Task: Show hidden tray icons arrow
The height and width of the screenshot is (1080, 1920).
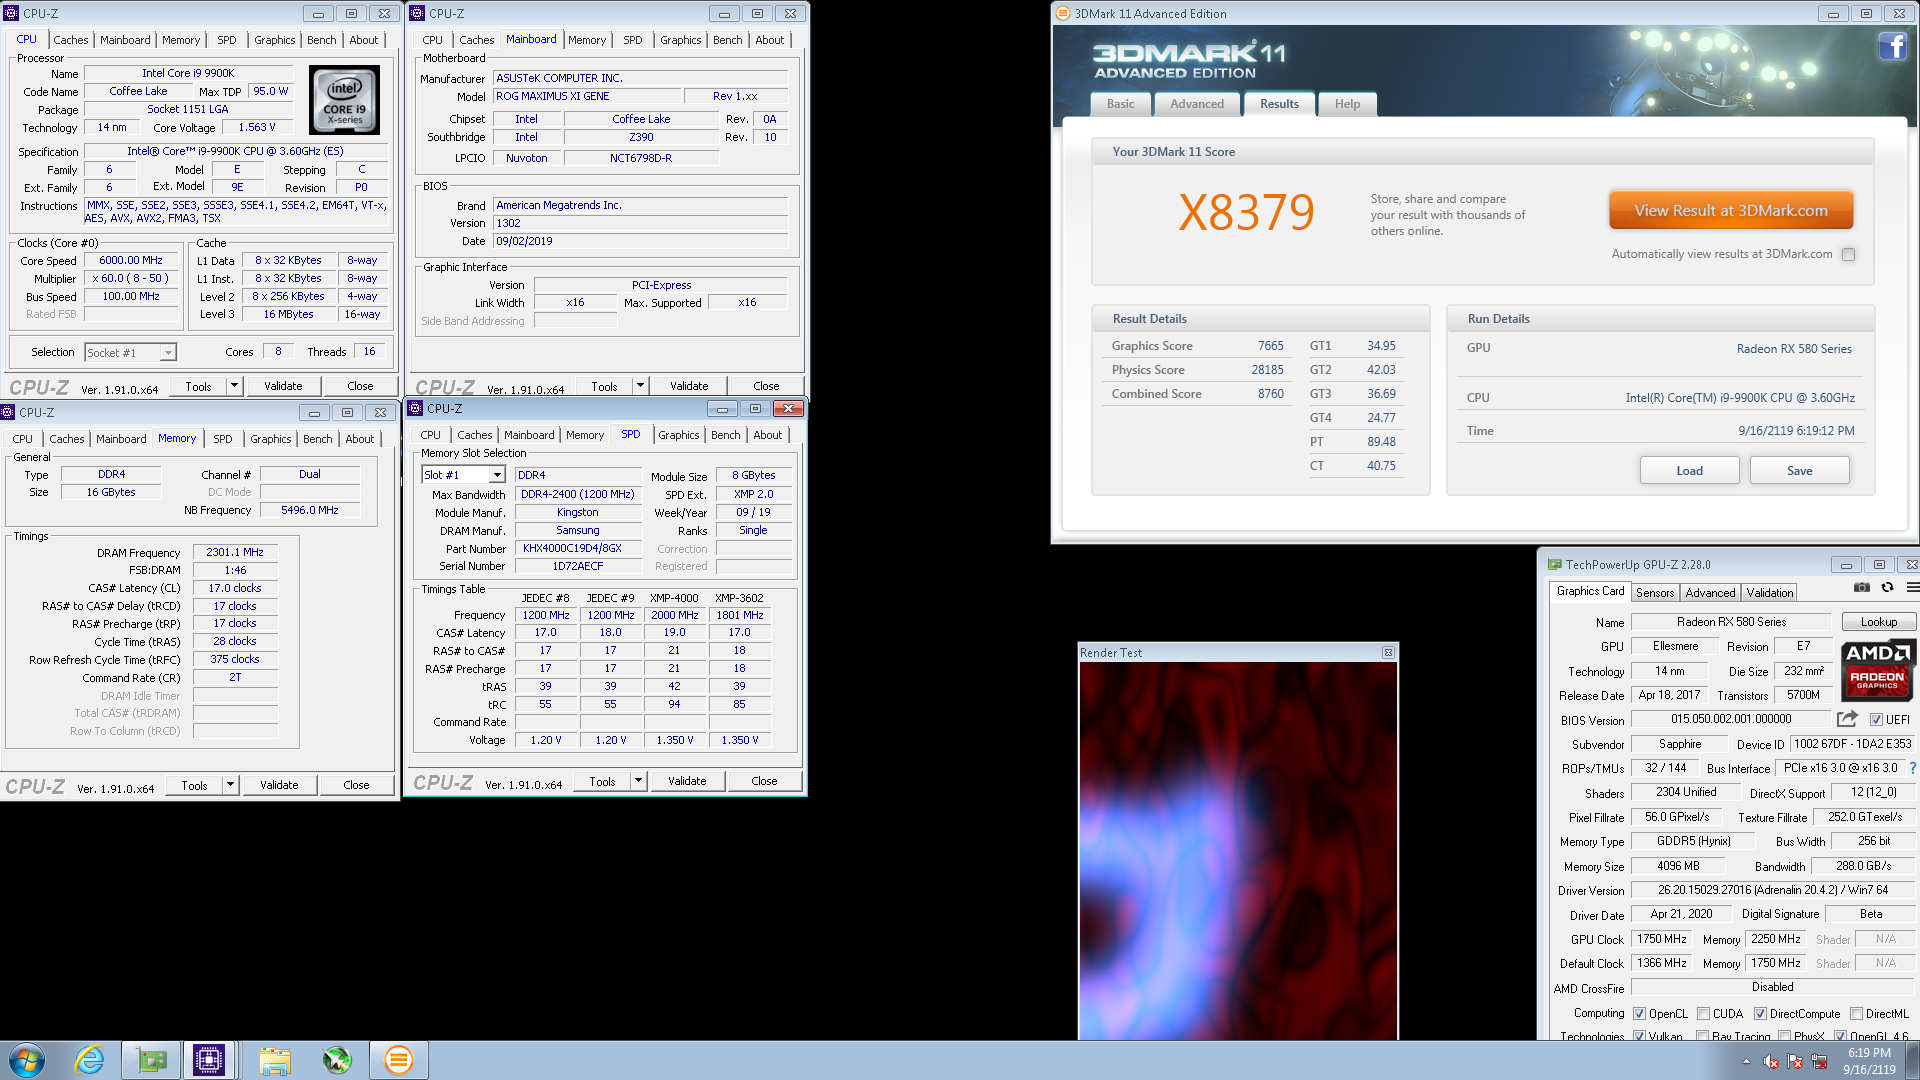Action: pyautogui.click(x=1746, y=1062)
